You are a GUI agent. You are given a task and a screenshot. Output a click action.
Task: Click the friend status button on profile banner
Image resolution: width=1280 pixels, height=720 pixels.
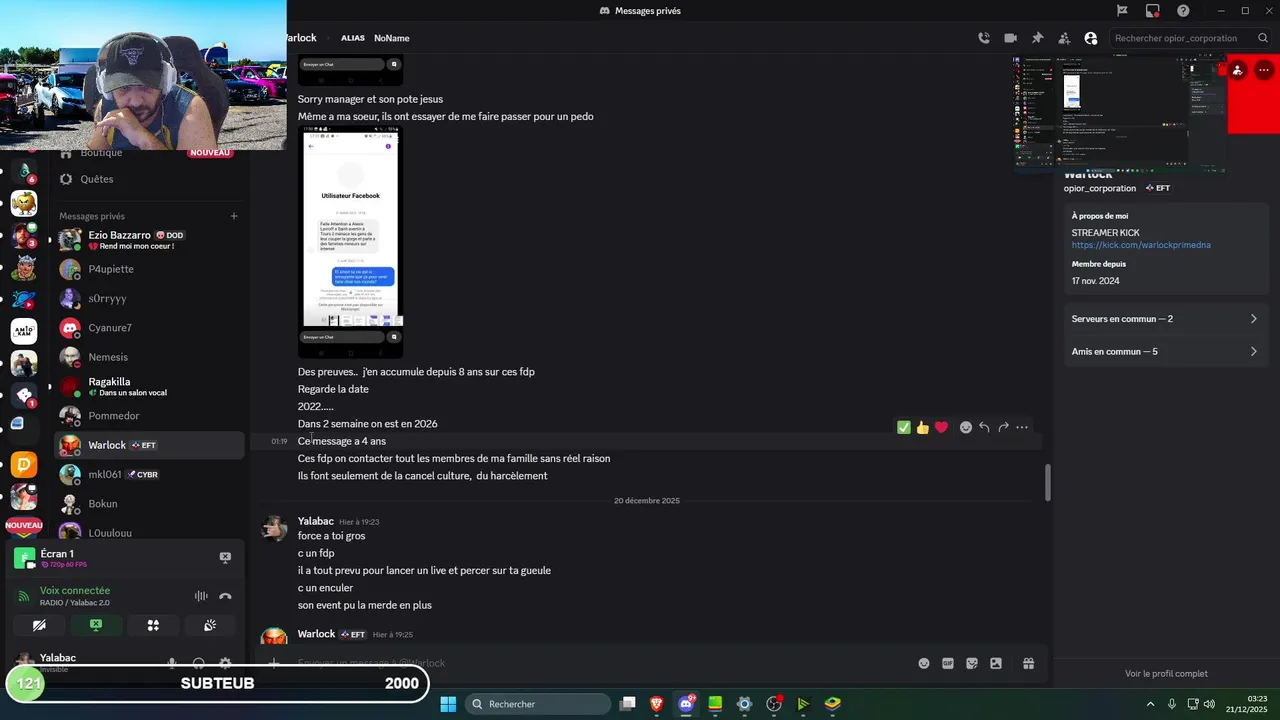coord(1238,70)
